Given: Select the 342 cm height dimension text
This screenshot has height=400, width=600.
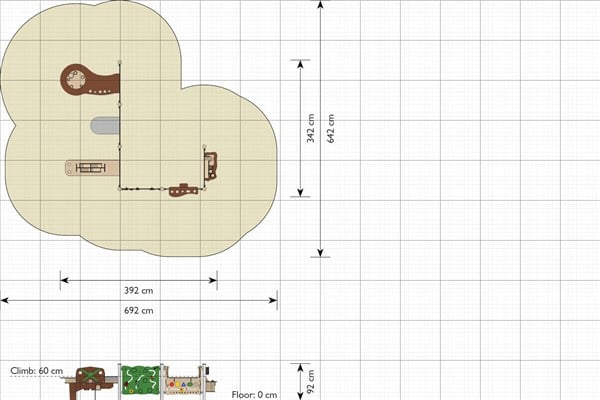Looking at the screenshot, I should (x=310, y=128).
